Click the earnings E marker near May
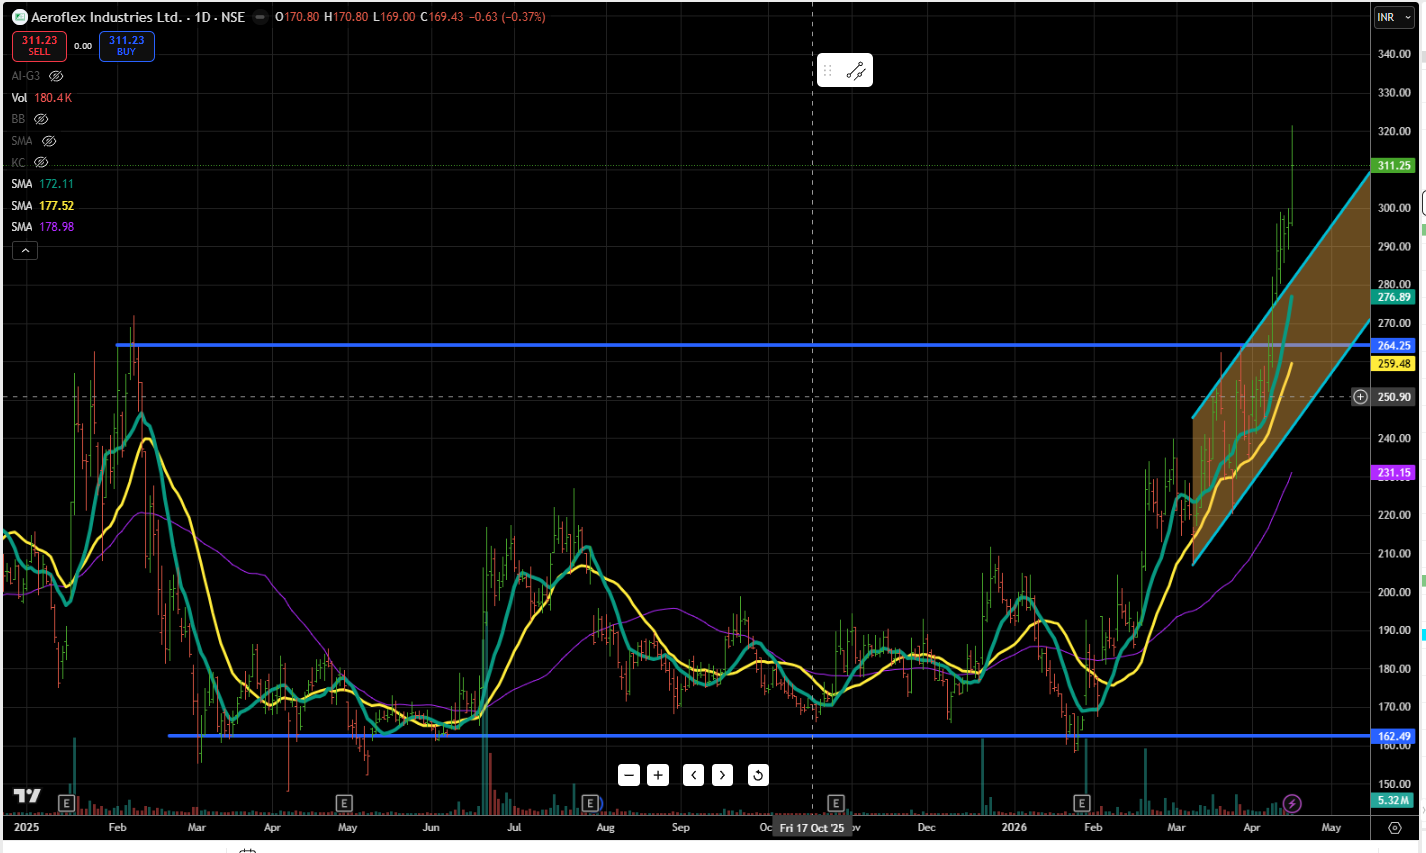This screenshot has width=1426, height=853. point(344,803)
